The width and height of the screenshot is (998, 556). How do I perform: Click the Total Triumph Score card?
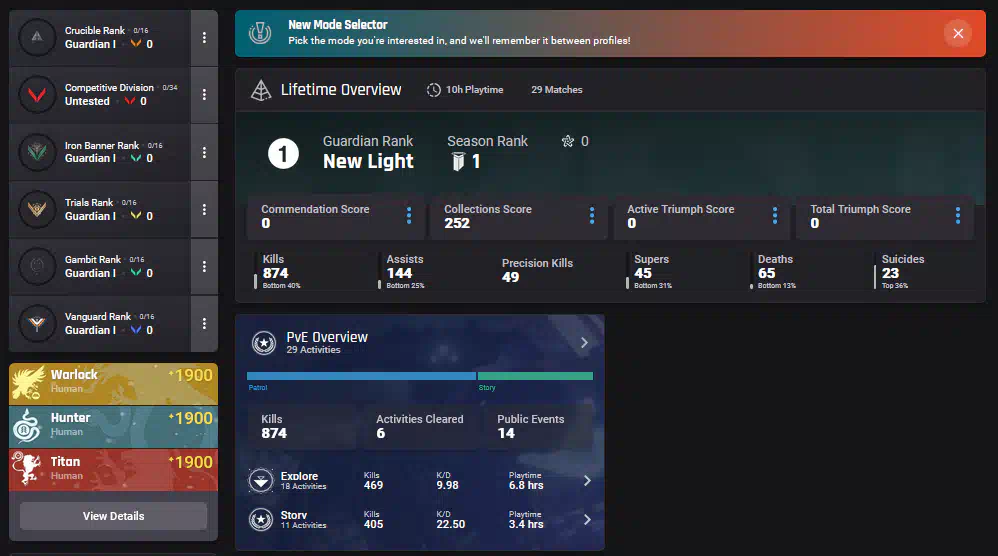(x=885, y=216)
